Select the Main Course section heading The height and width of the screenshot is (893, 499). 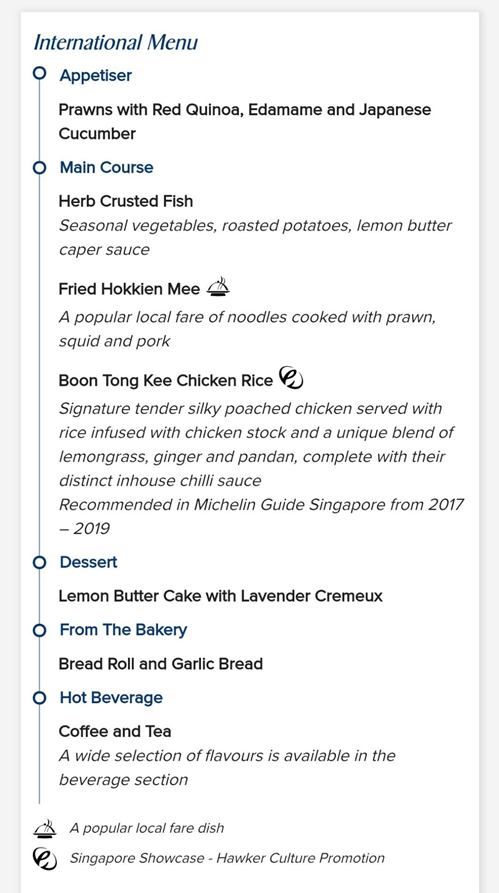[x=107, y=167]
